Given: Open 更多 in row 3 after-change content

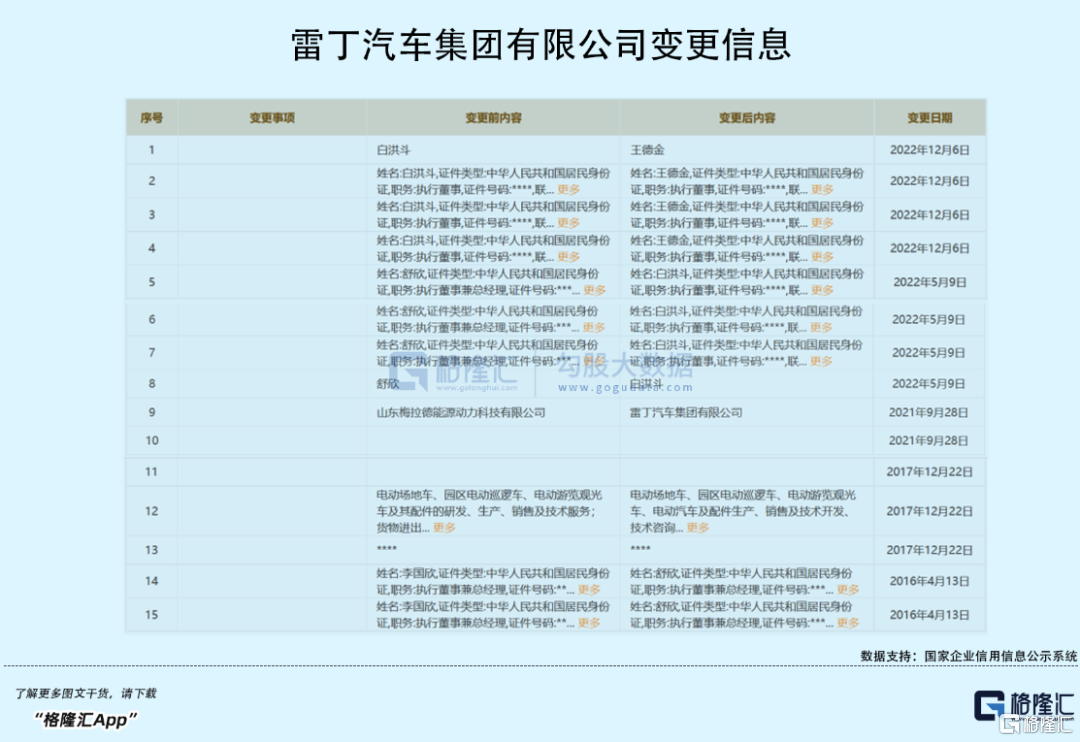Looking at the screenshot, I should coord(822,223).
